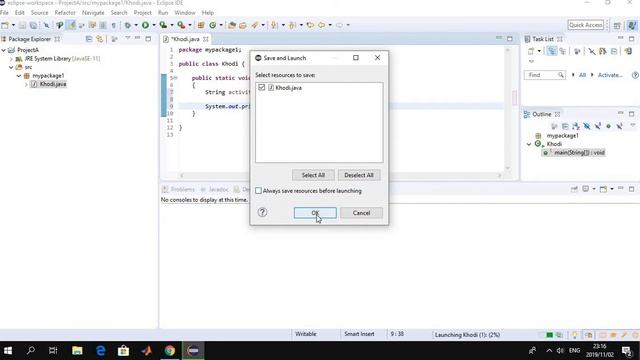Collapse the ProjectA tree node
This screenshot has height=360, width=640.
click(4, 50)
